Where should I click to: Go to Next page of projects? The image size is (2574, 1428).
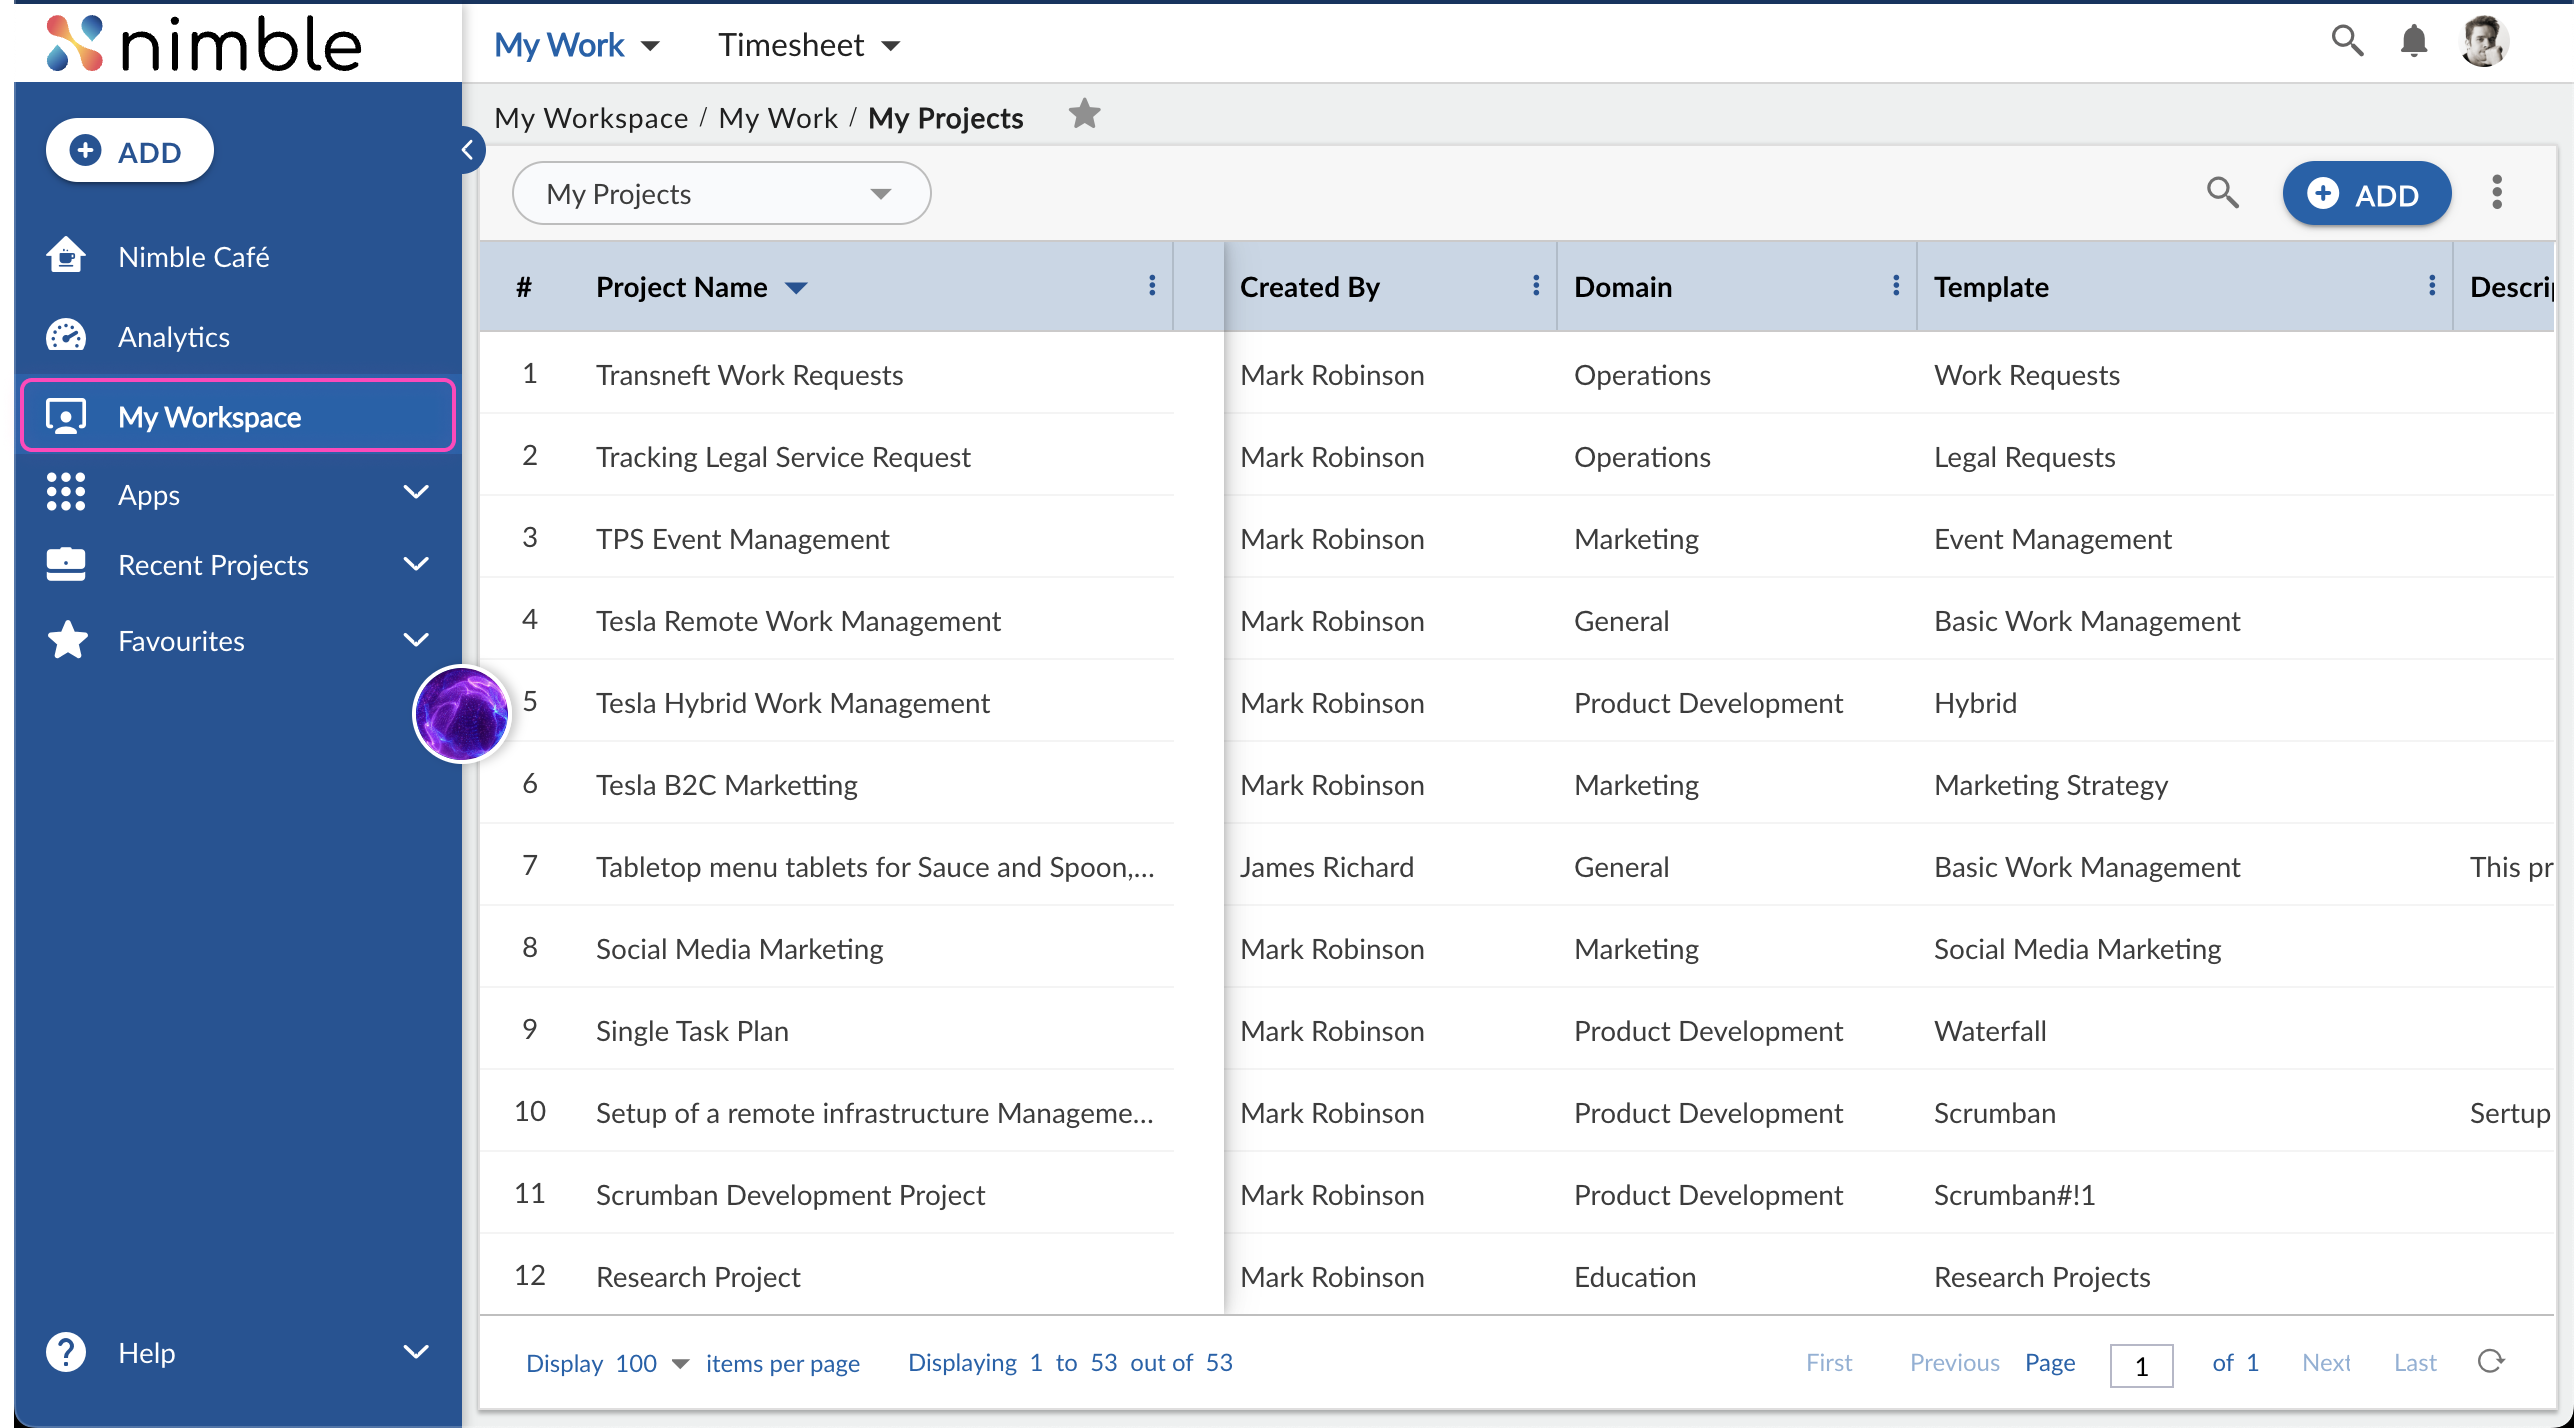[2326, 1361]
